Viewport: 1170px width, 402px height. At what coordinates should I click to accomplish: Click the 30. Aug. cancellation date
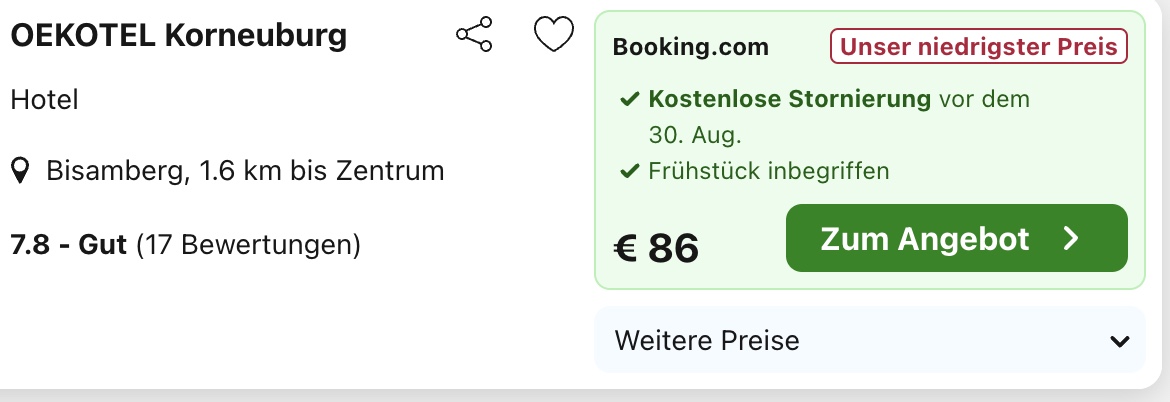(695, 135)
